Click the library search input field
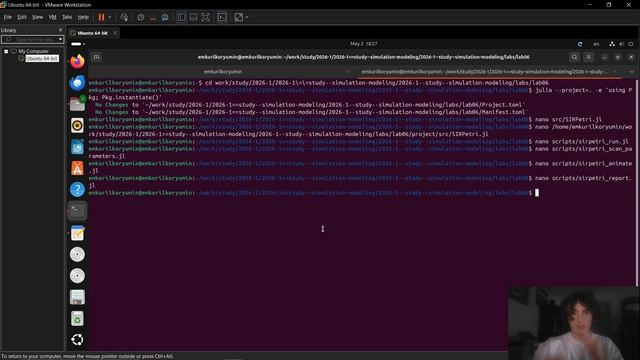This screenshot has height=360, width=640. pyautogui.click(x=29, y=39)
